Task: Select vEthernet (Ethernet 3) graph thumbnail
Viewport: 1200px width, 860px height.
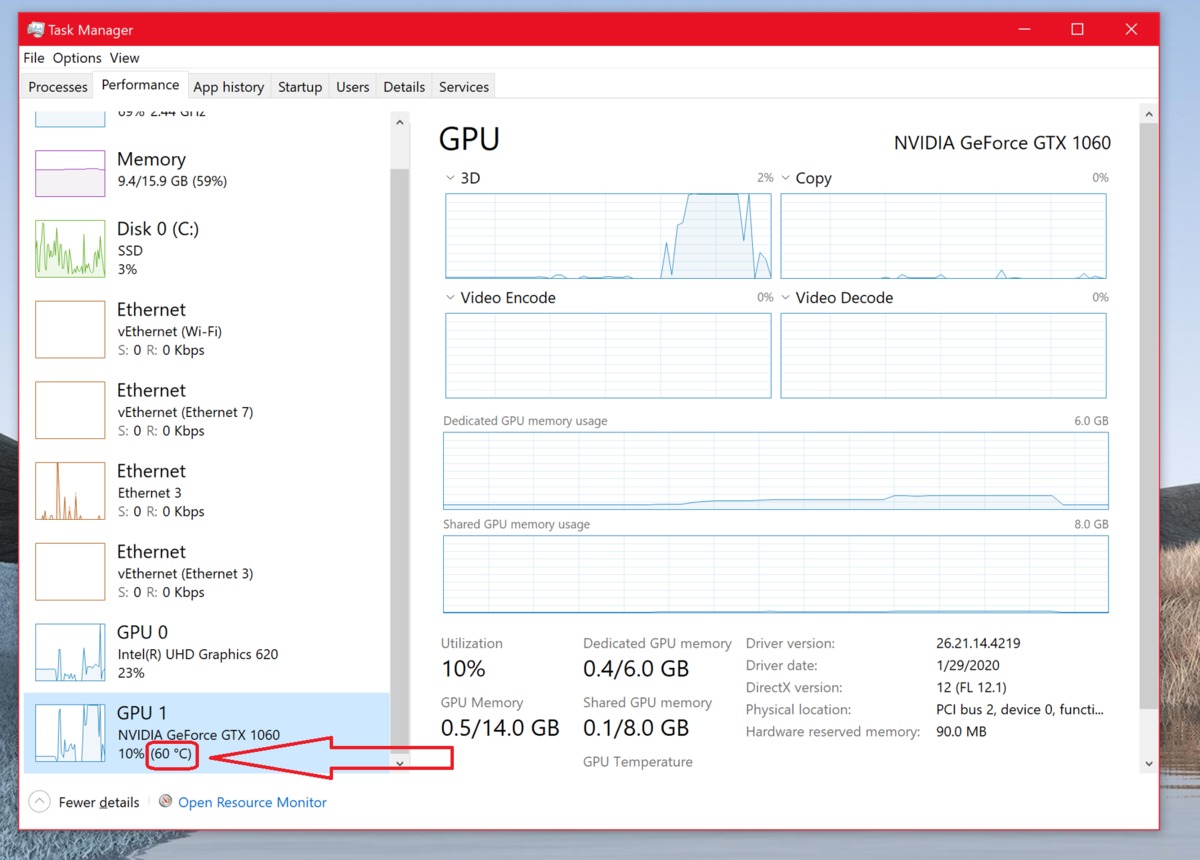Action: coord(70,571)
